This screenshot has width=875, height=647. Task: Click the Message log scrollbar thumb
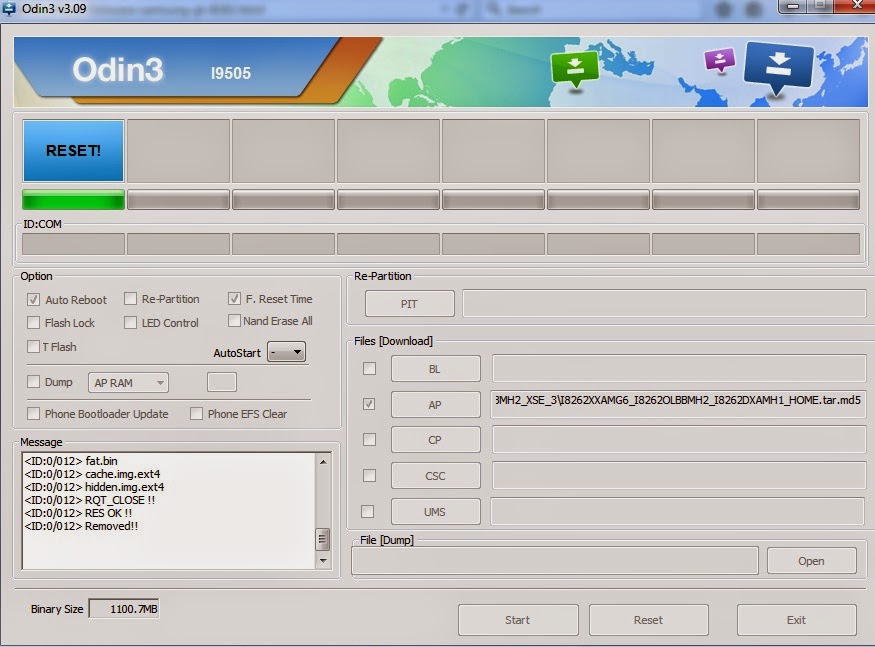[x=323, y=539]
